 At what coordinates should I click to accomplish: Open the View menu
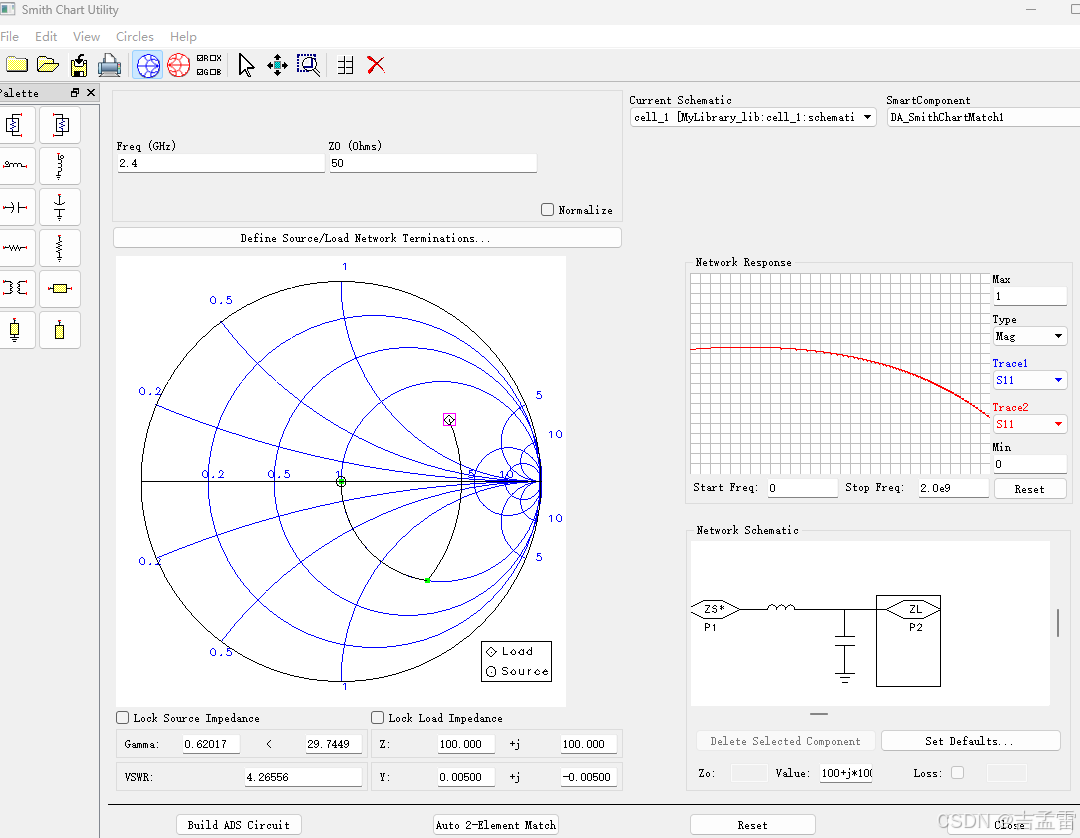click(x=86, y=36)
